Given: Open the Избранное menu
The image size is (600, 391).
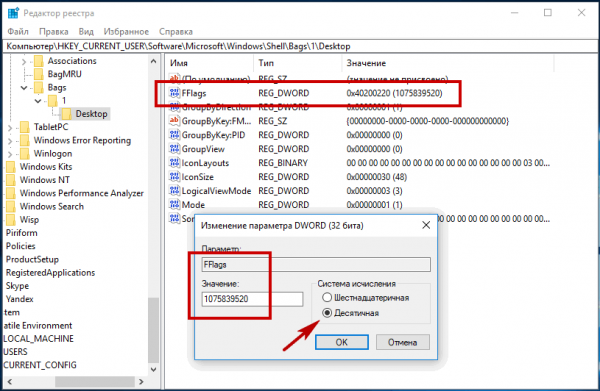Looking at the screenshot, I should [126, 31].
